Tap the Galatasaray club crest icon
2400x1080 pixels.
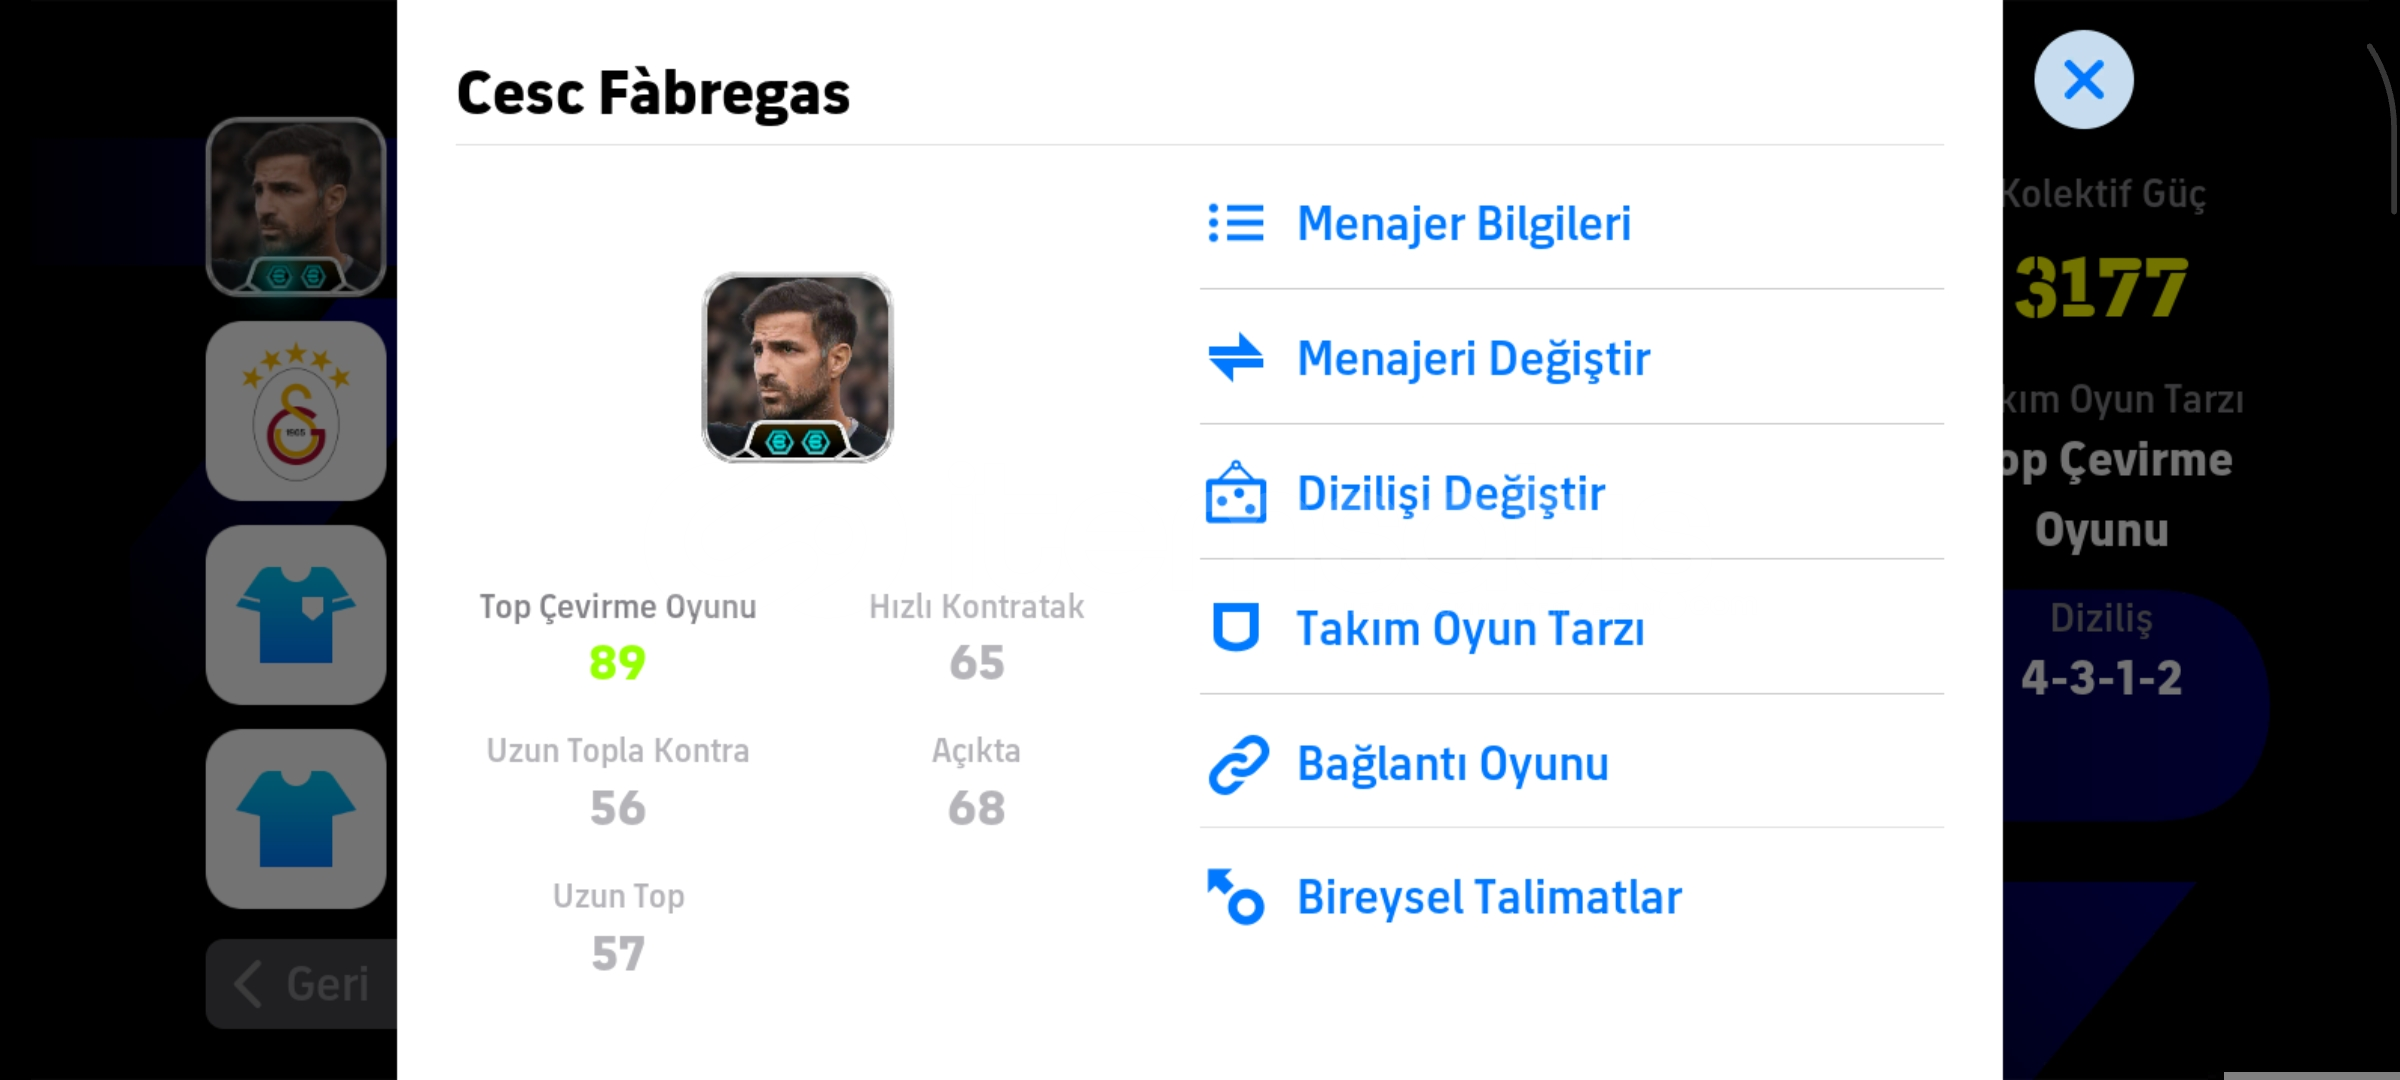click(296, 411)
